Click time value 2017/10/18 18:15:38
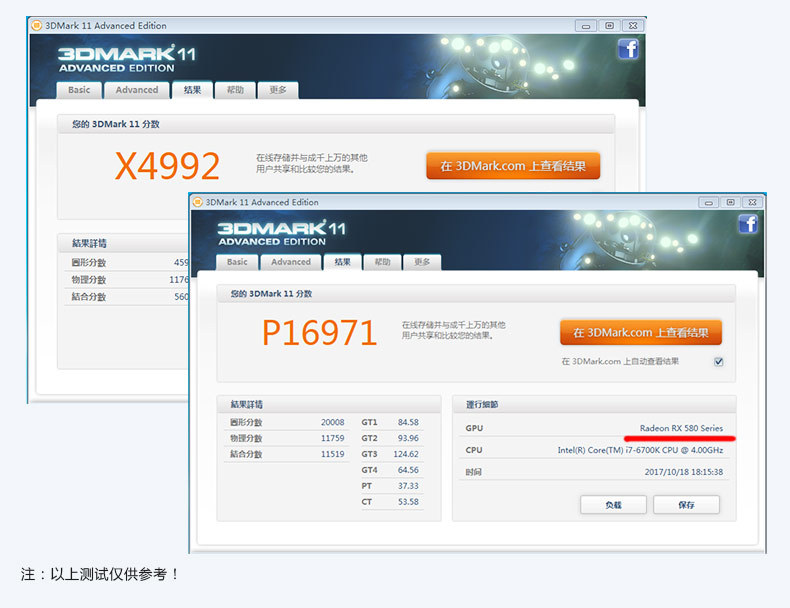 [684, 472]
